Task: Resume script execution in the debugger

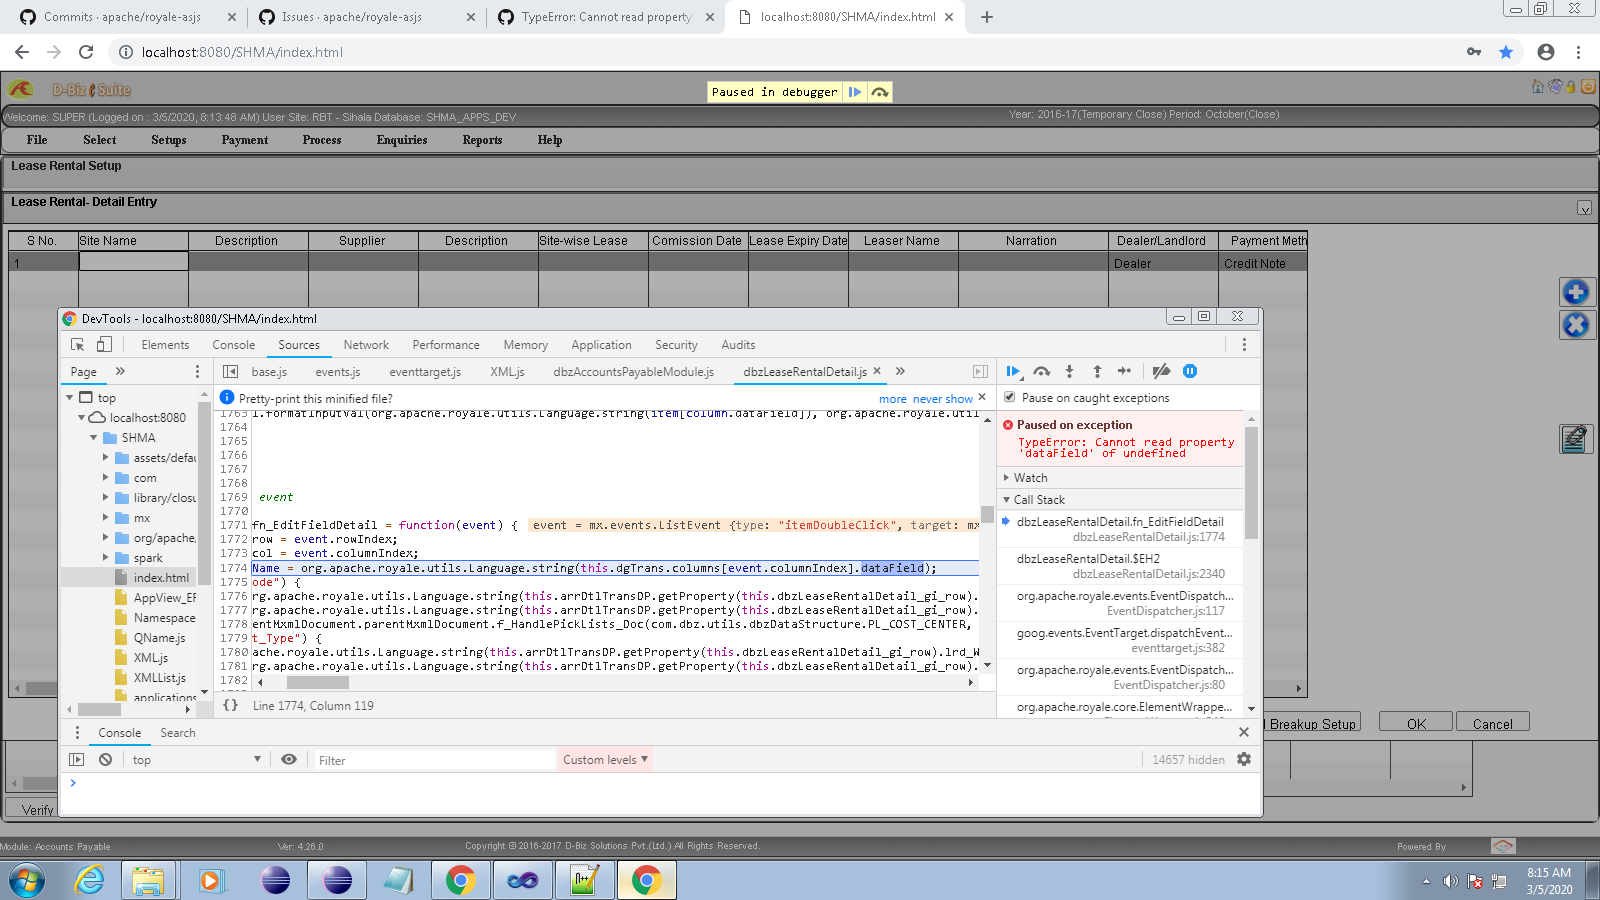Action: (x=1013, y=371)
